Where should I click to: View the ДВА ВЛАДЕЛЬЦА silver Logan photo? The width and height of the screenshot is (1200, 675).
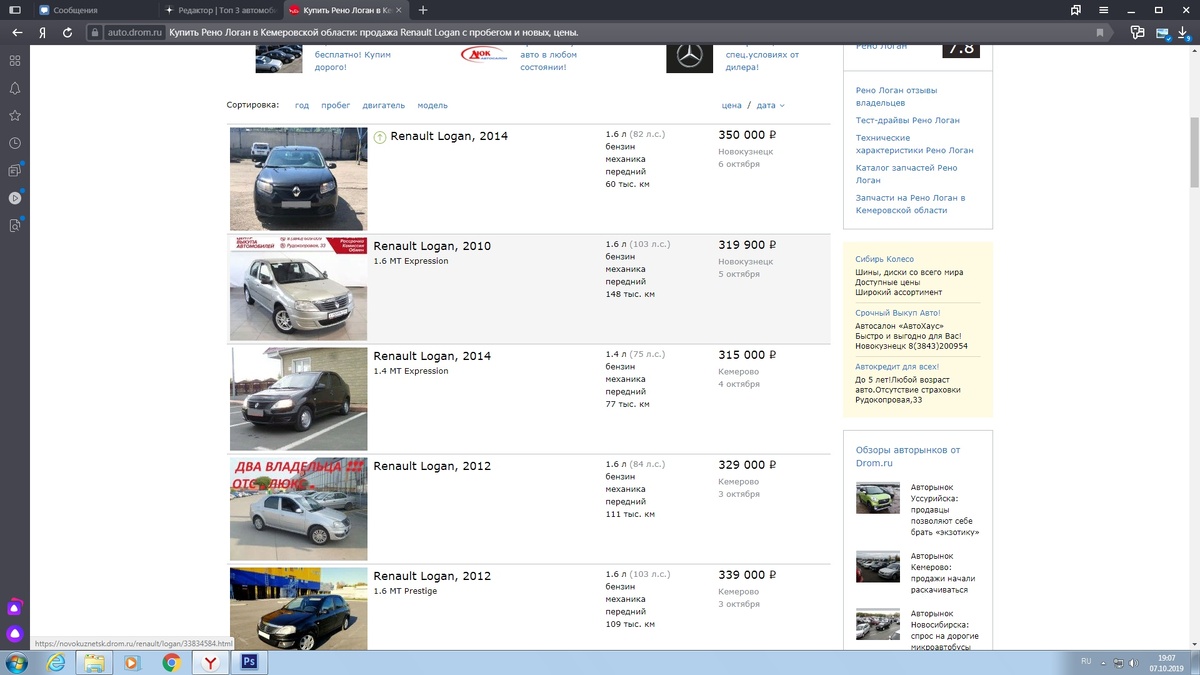pyautogui.click(x=298, y=509)
